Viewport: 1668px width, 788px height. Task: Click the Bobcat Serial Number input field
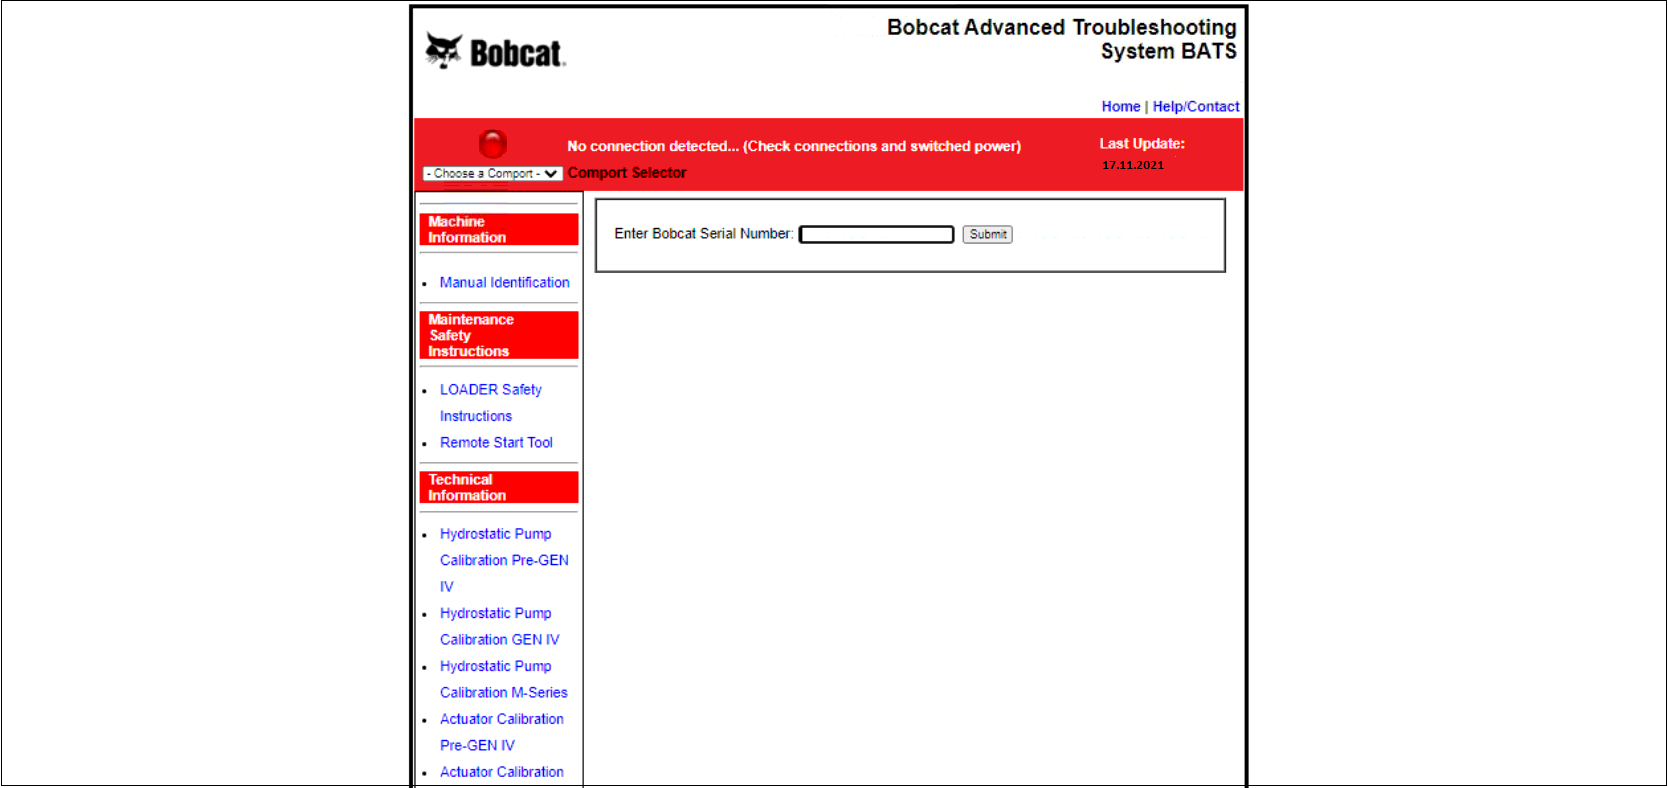(876, 234)
